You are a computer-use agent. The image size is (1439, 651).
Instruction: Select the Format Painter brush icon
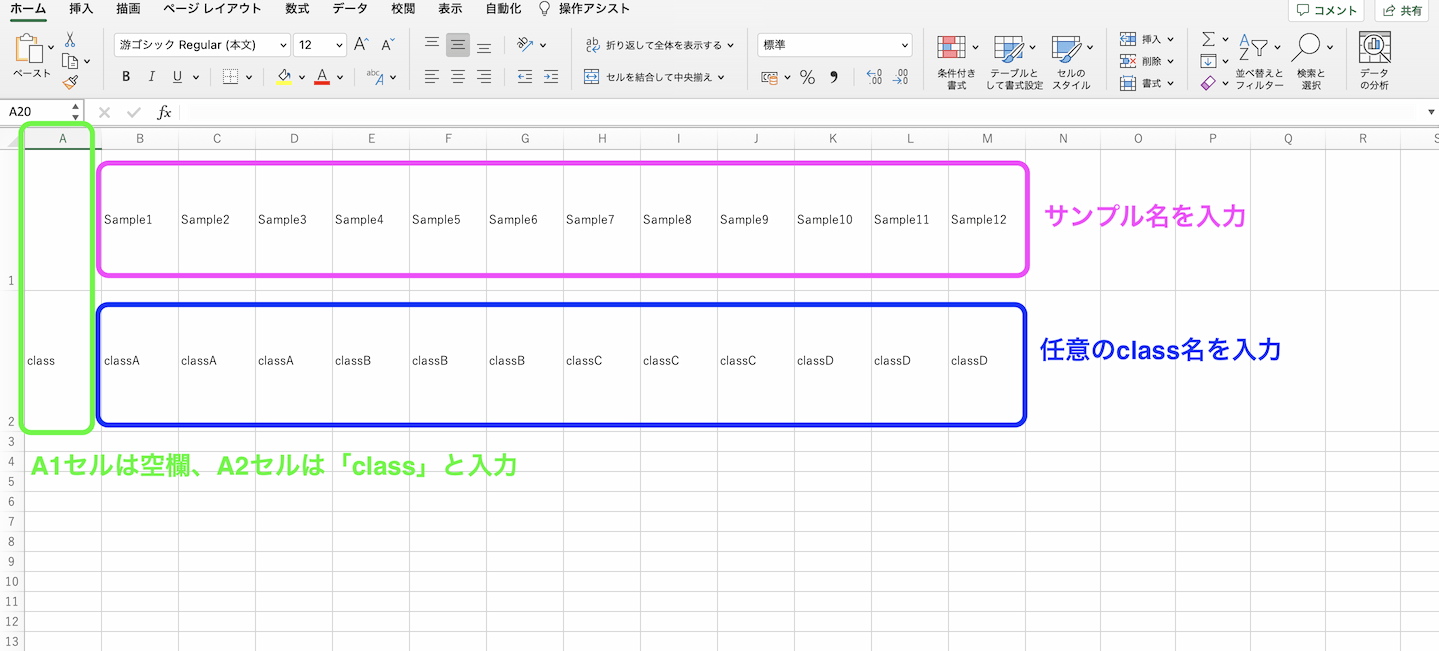[70, 83]
